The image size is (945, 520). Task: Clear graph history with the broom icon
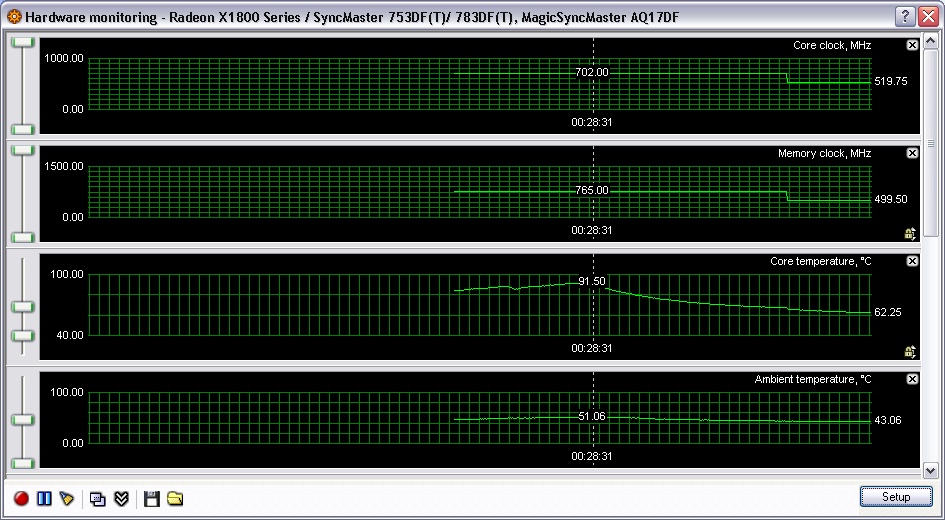[66, 498]
